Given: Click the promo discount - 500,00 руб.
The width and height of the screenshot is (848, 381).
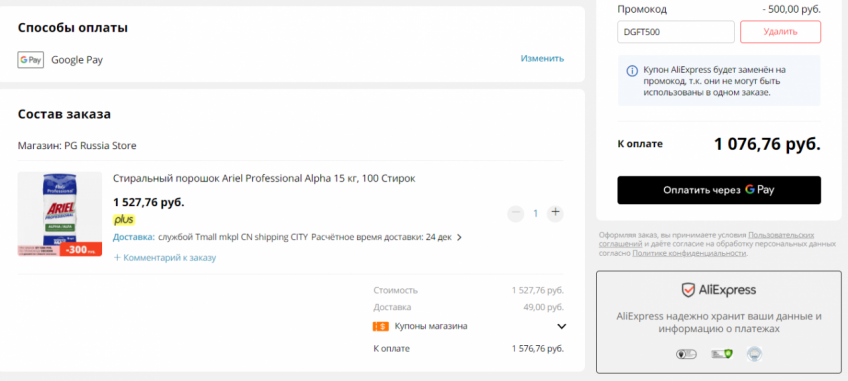Looking at the screenshot, I should tap(791, 9).
